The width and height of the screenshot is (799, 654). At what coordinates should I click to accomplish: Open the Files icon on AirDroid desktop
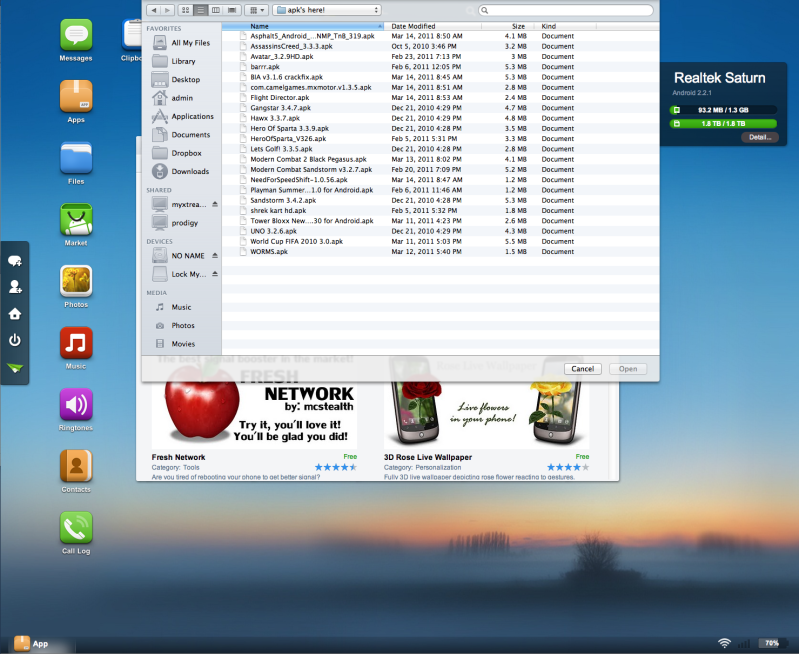(76, 158)
